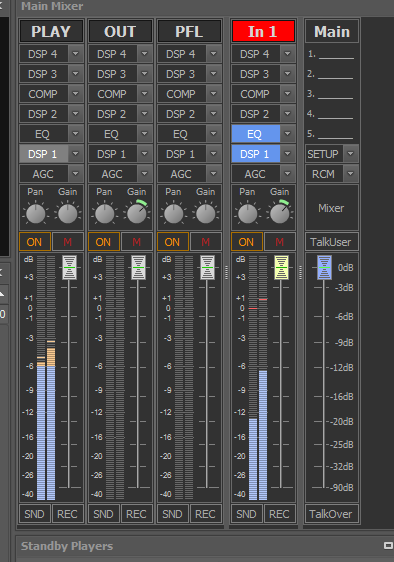
Task: Click the Standby Players panel title
Action: click(67, 546)
